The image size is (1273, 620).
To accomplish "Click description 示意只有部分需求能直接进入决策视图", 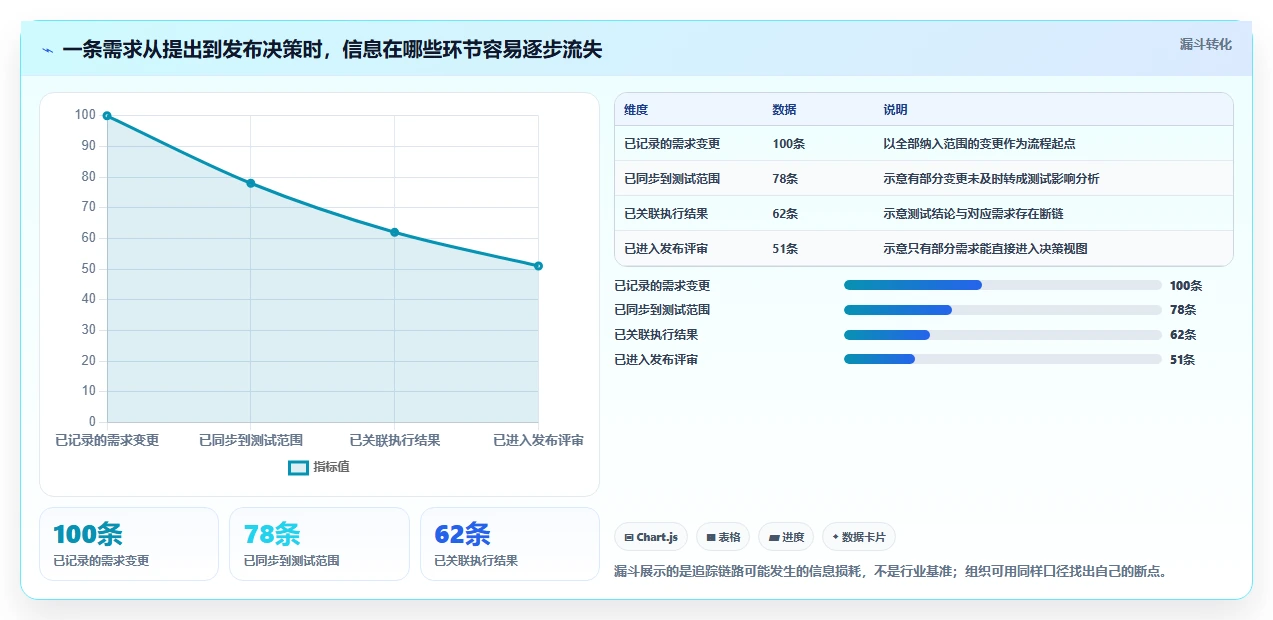I will click(985, 249).
